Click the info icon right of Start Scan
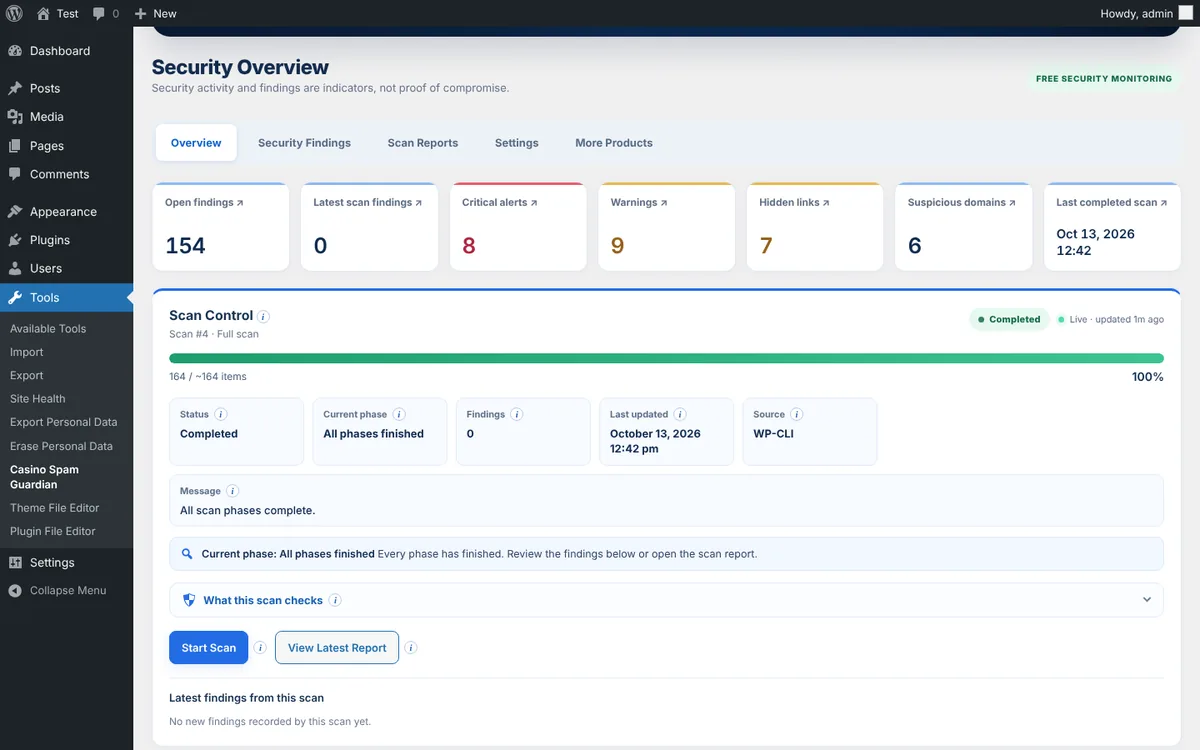This screenshot has width=1200, height=750. pos(260,648)
